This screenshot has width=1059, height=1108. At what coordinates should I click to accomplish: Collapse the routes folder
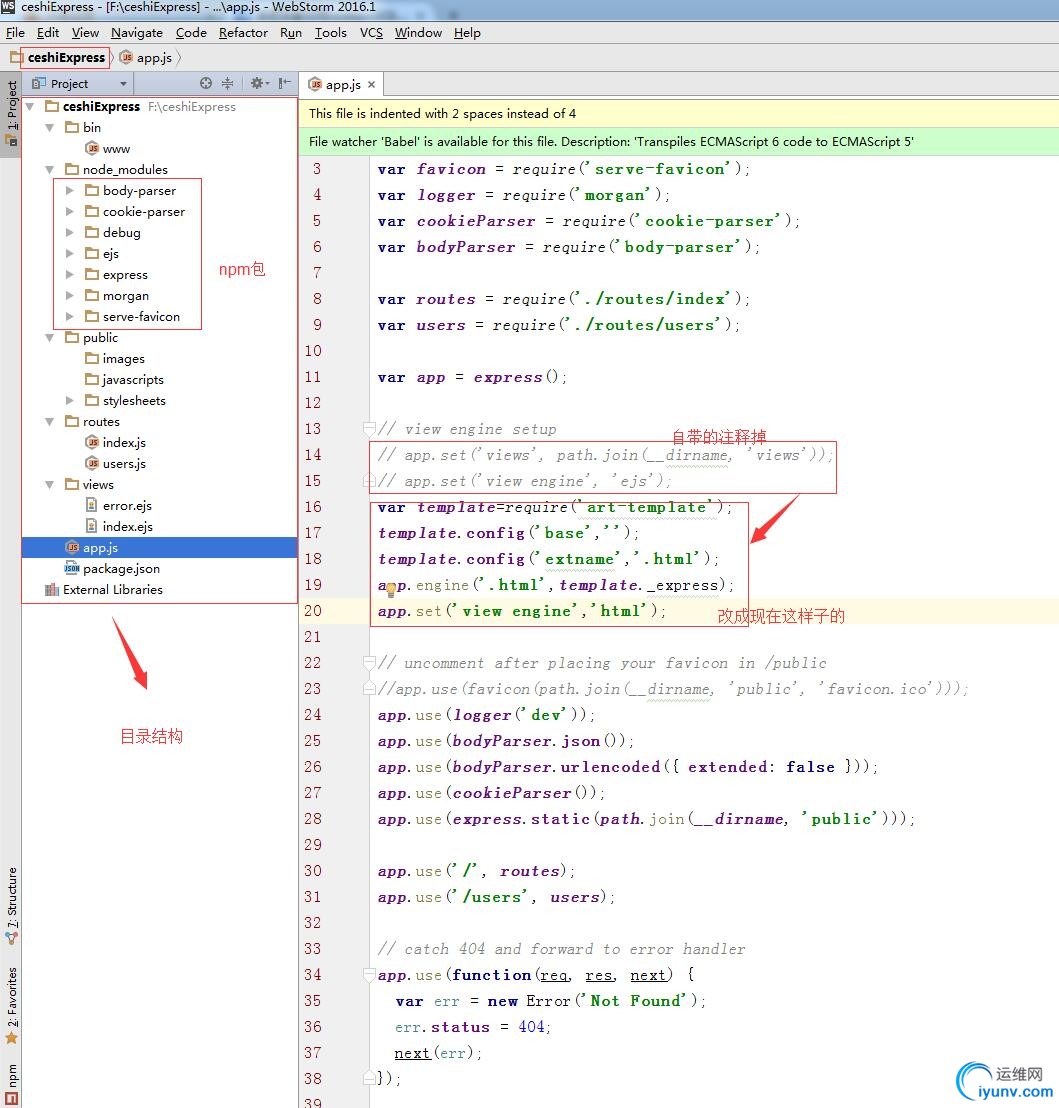point(49,422)
